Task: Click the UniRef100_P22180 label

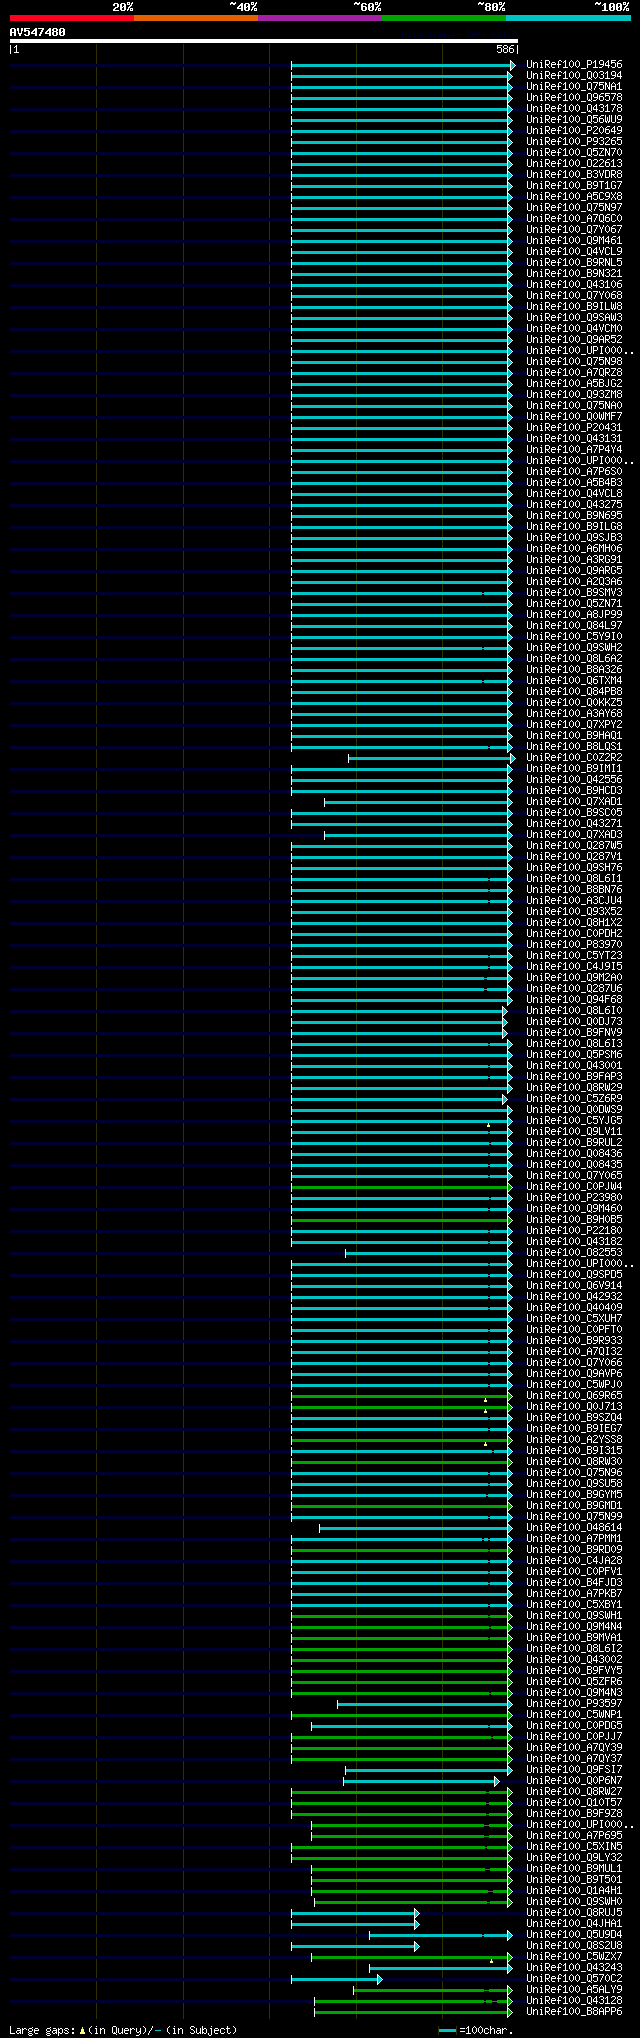Action: [x=574, y=1231]
